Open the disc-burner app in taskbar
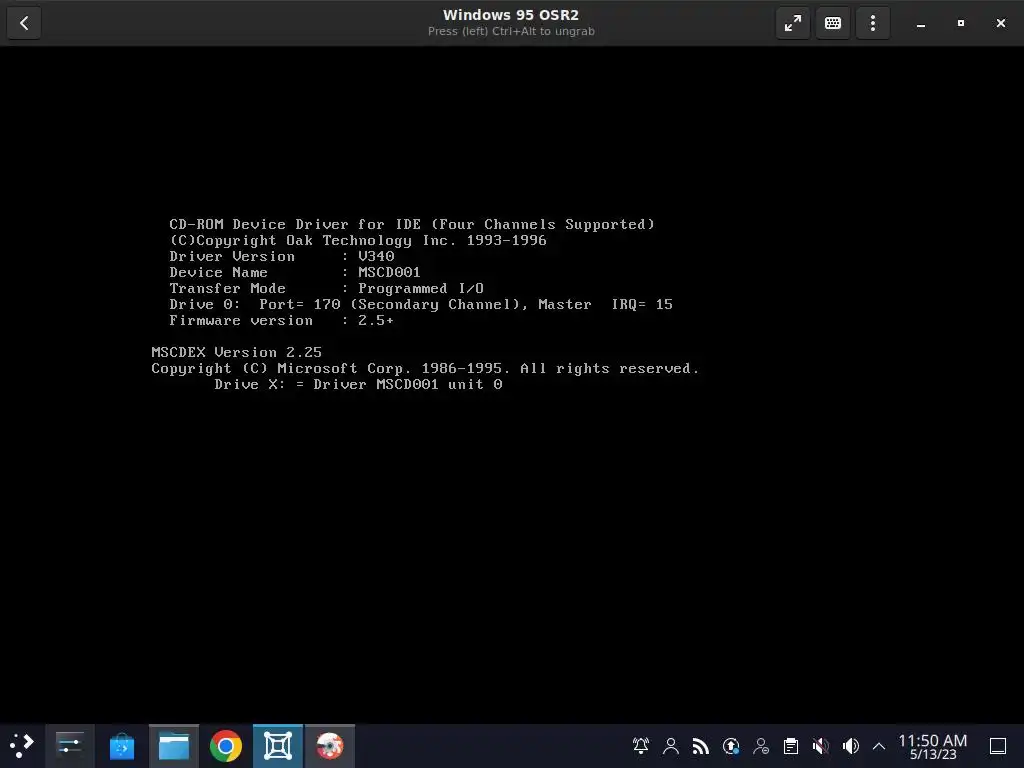Viewport: 1024px width, 768px height. point(330,746)
